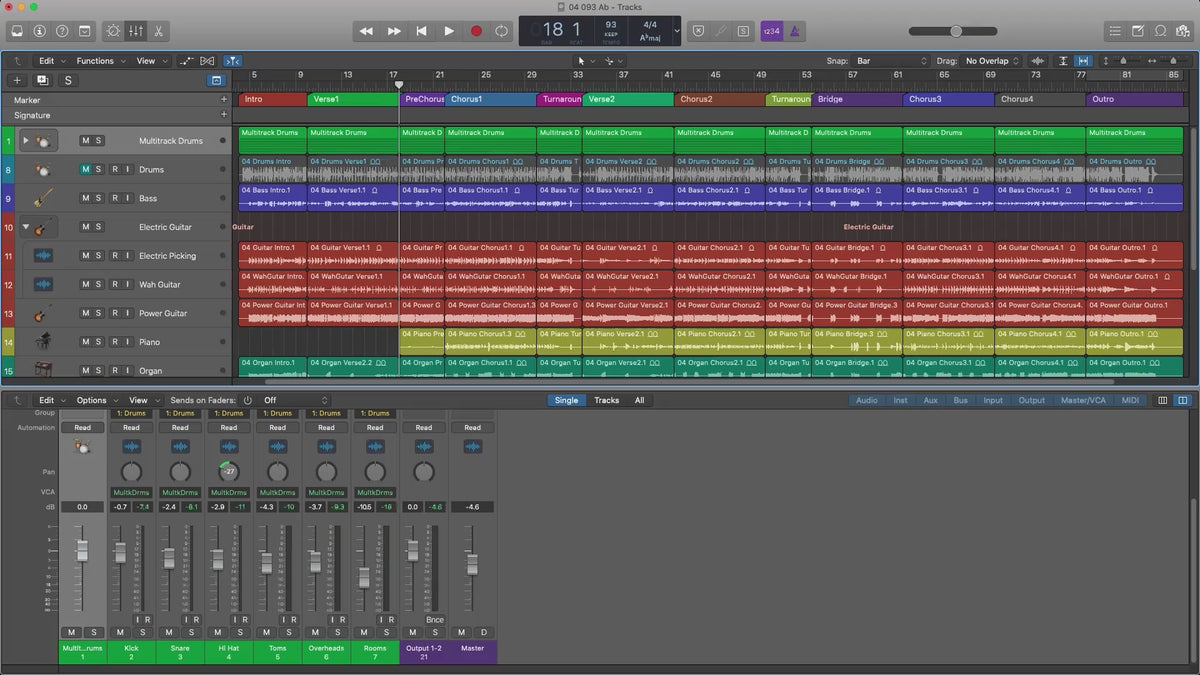
Task: Click the add track plus button
Action: click(x=17, y=80)
